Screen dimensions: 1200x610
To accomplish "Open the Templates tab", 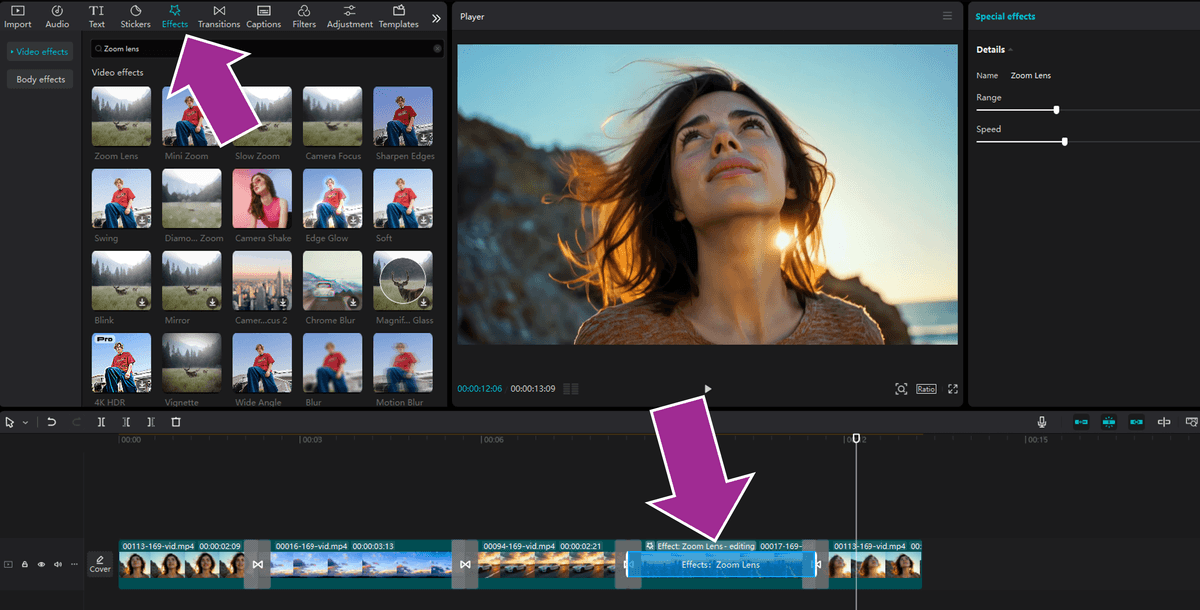I will 399,16.
